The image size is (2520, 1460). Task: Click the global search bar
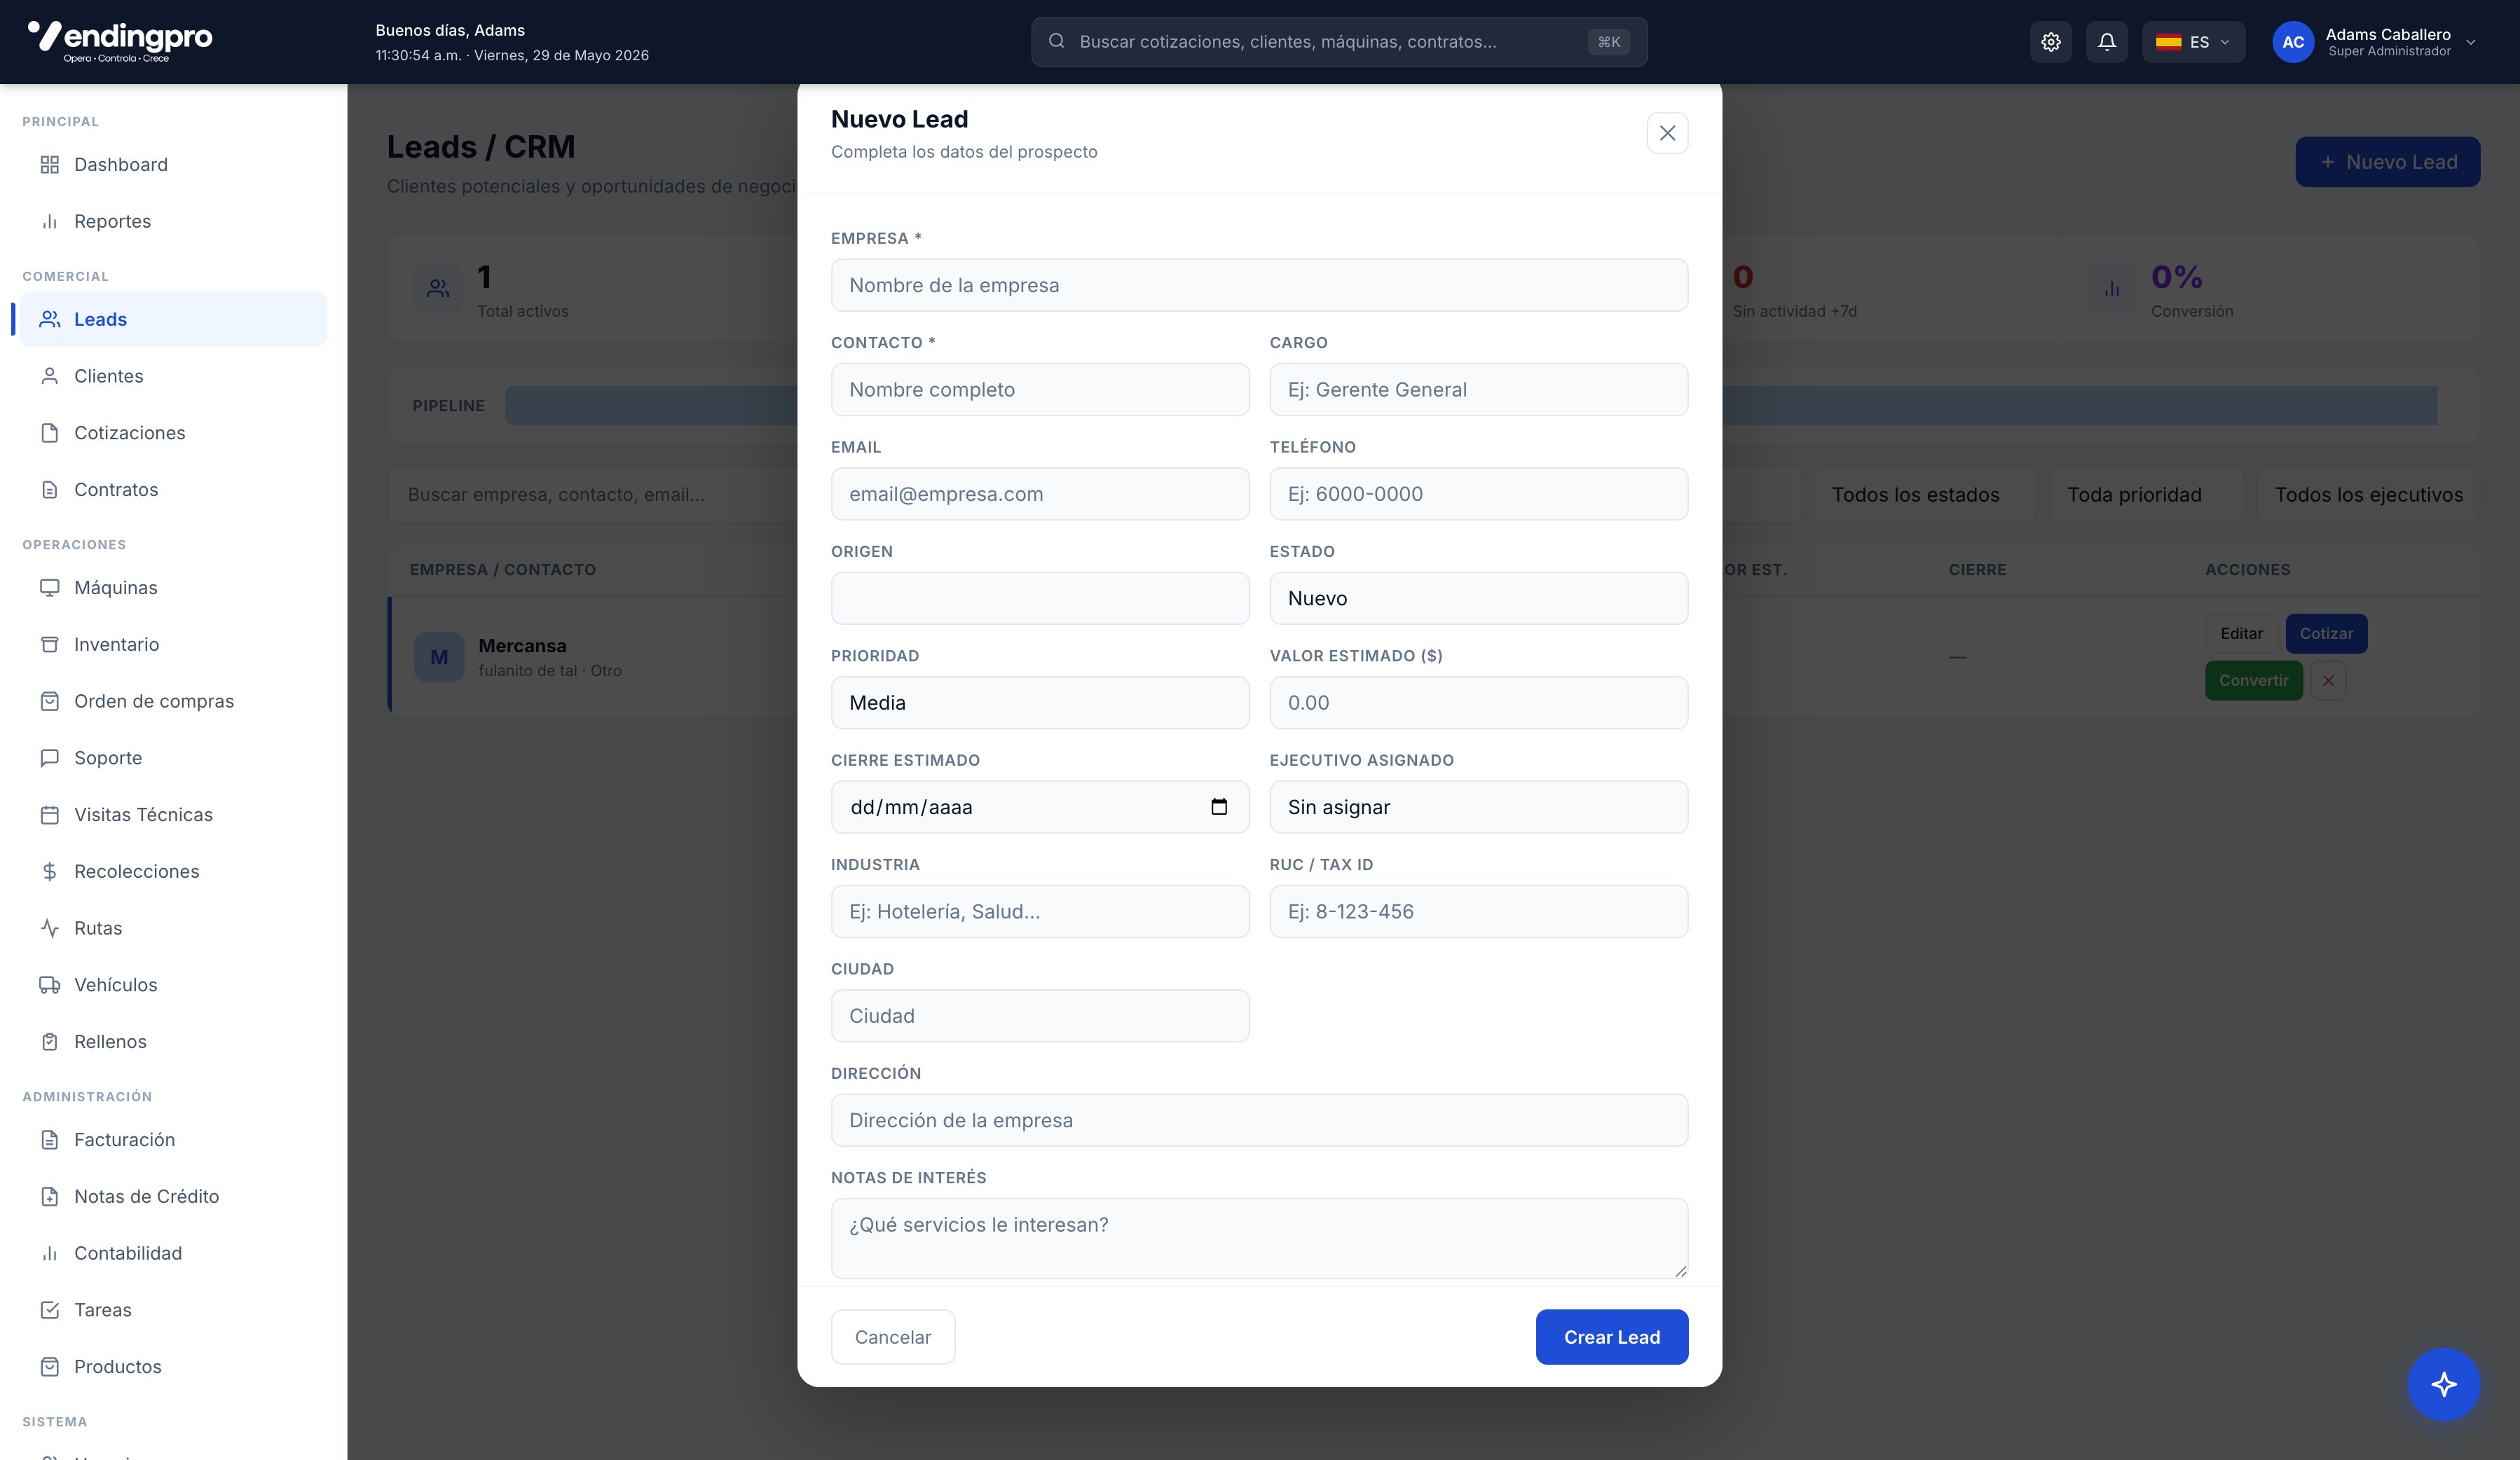1339,42
